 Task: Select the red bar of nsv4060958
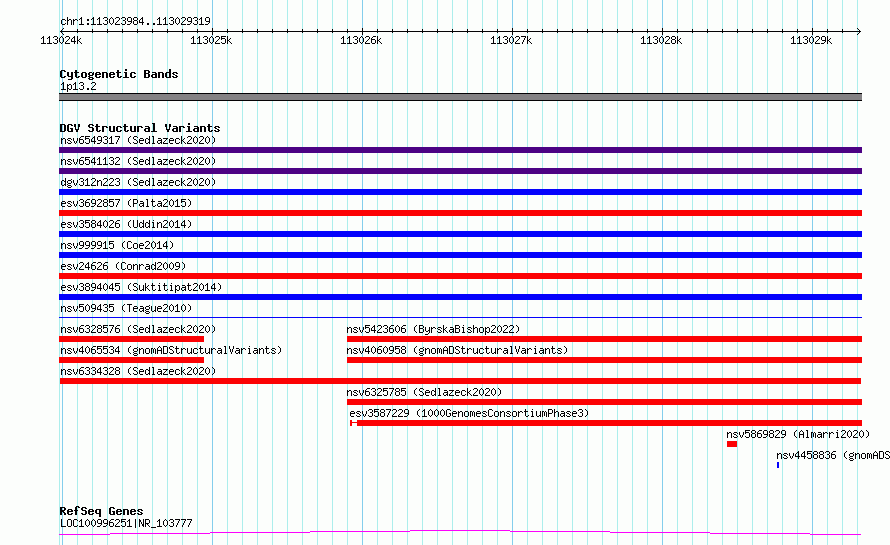tap(604, 360)
